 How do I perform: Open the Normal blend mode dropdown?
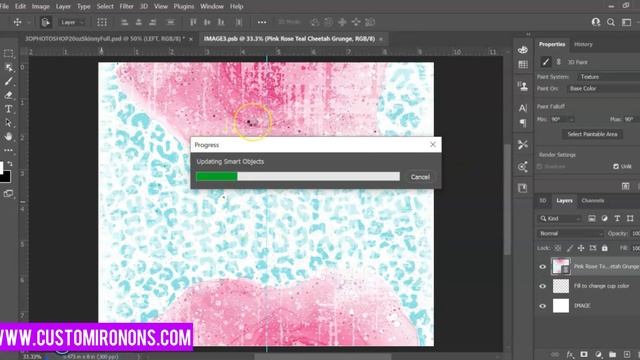coord(570,233)
